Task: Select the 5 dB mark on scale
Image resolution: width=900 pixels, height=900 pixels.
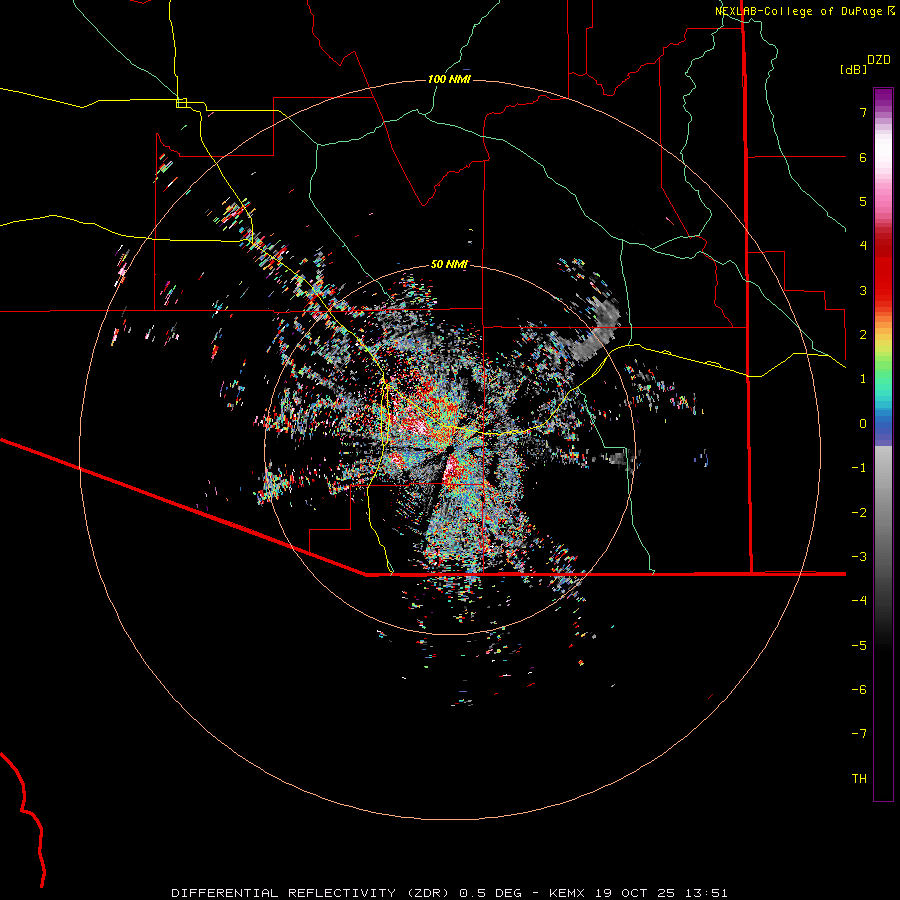Action: [863, 201]
